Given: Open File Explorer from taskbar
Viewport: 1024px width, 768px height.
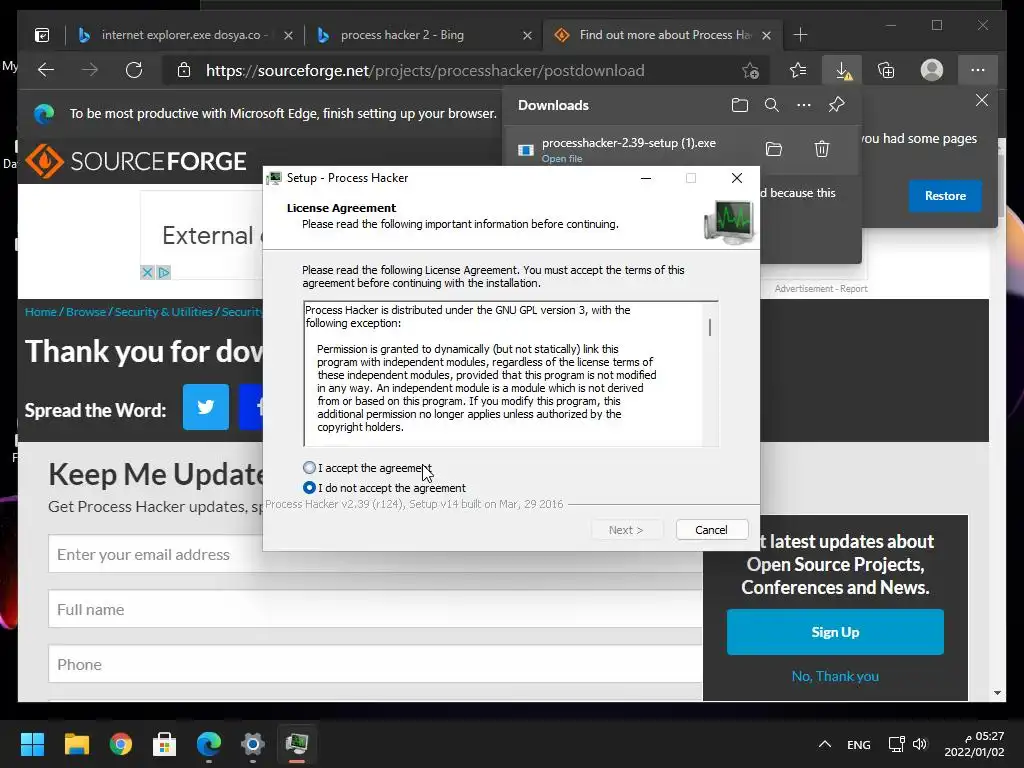Looking at the screenshot, I should [x=76, y=744].
